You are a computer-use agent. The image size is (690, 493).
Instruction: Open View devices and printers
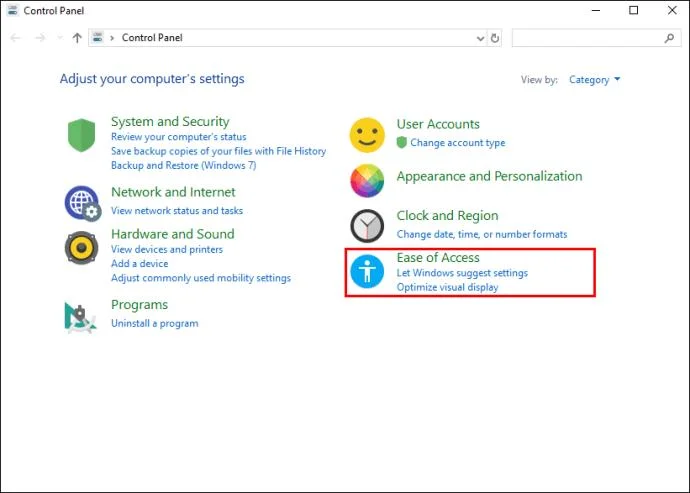[167, 250]
